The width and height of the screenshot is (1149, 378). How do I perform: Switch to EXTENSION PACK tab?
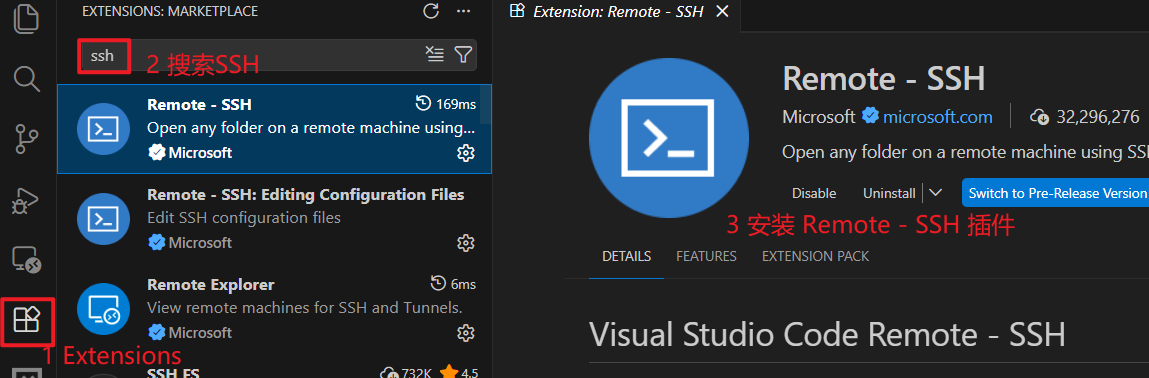[816, 256]
